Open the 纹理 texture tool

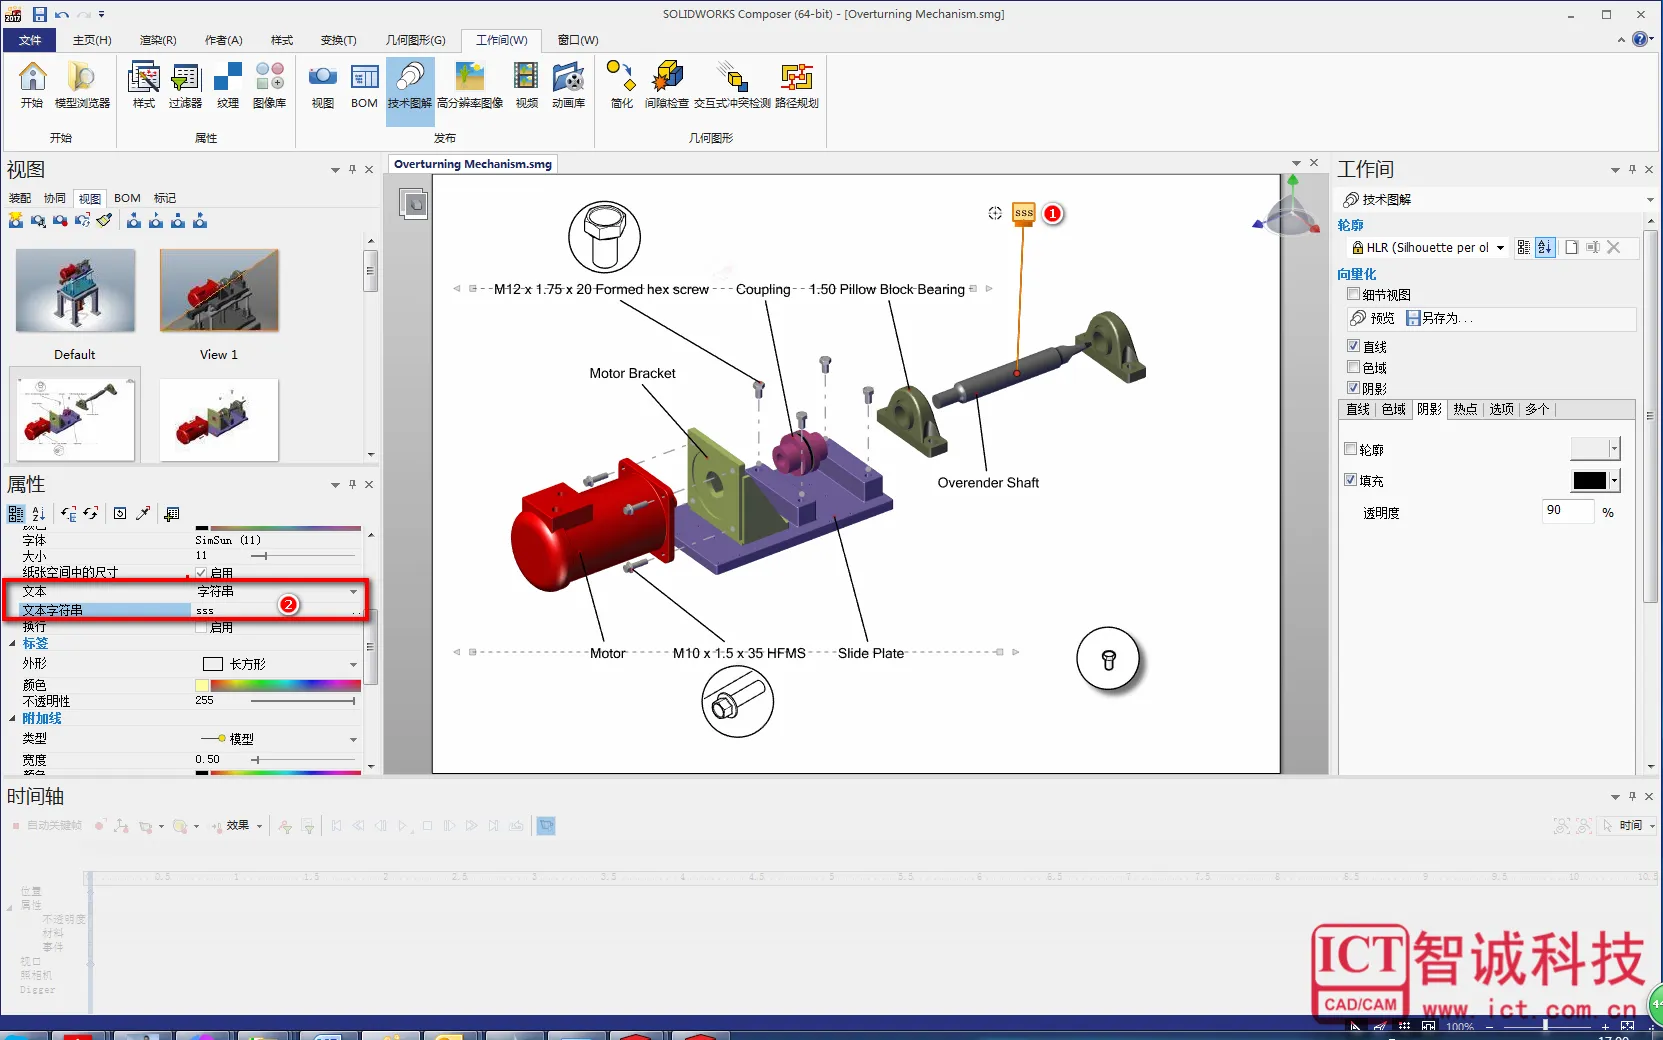(x=228, y=84)
